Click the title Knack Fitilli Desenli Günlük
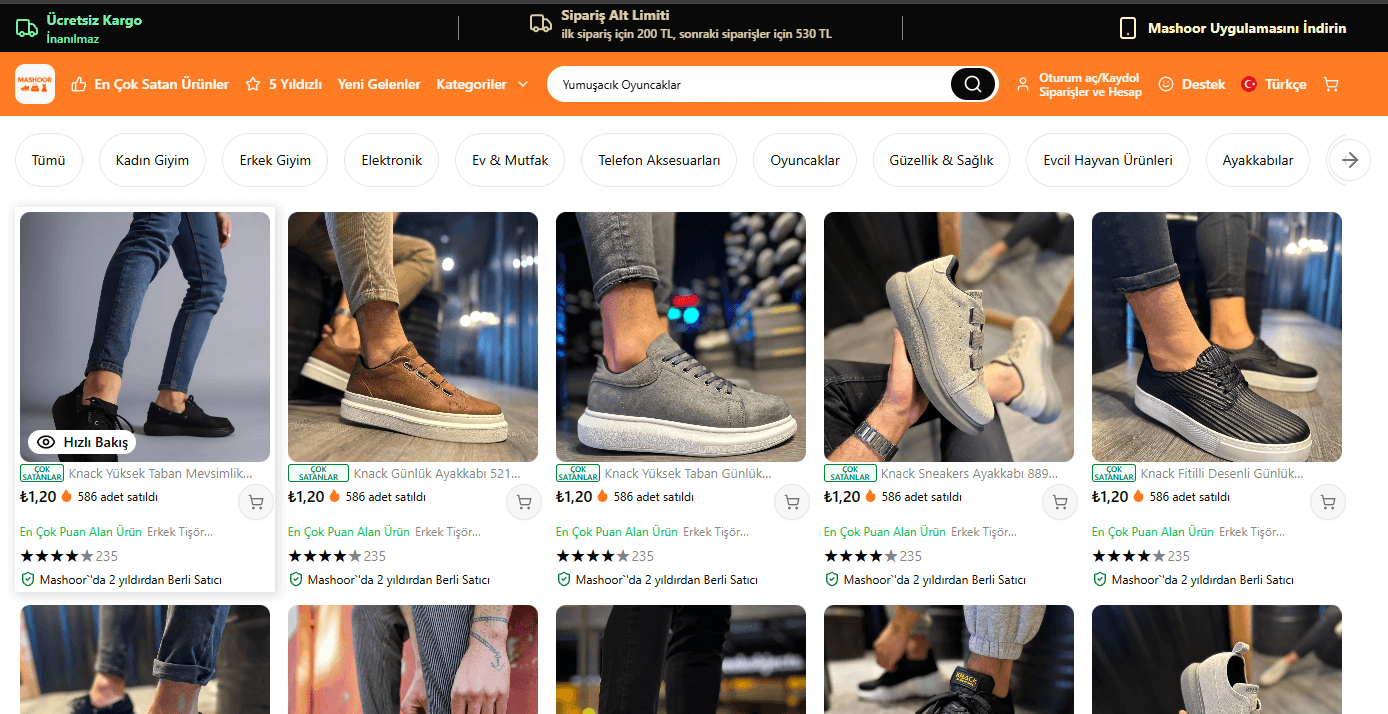Image resolution: width=1388 pixels, height=714 pixels. click(1222, 473)
